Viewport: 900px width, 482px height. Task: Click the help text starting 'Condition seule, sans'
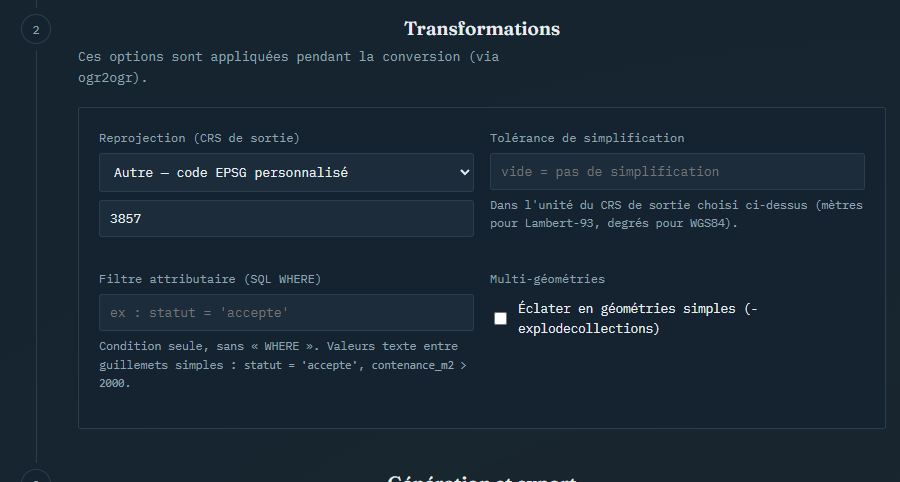tap(282, 365)
